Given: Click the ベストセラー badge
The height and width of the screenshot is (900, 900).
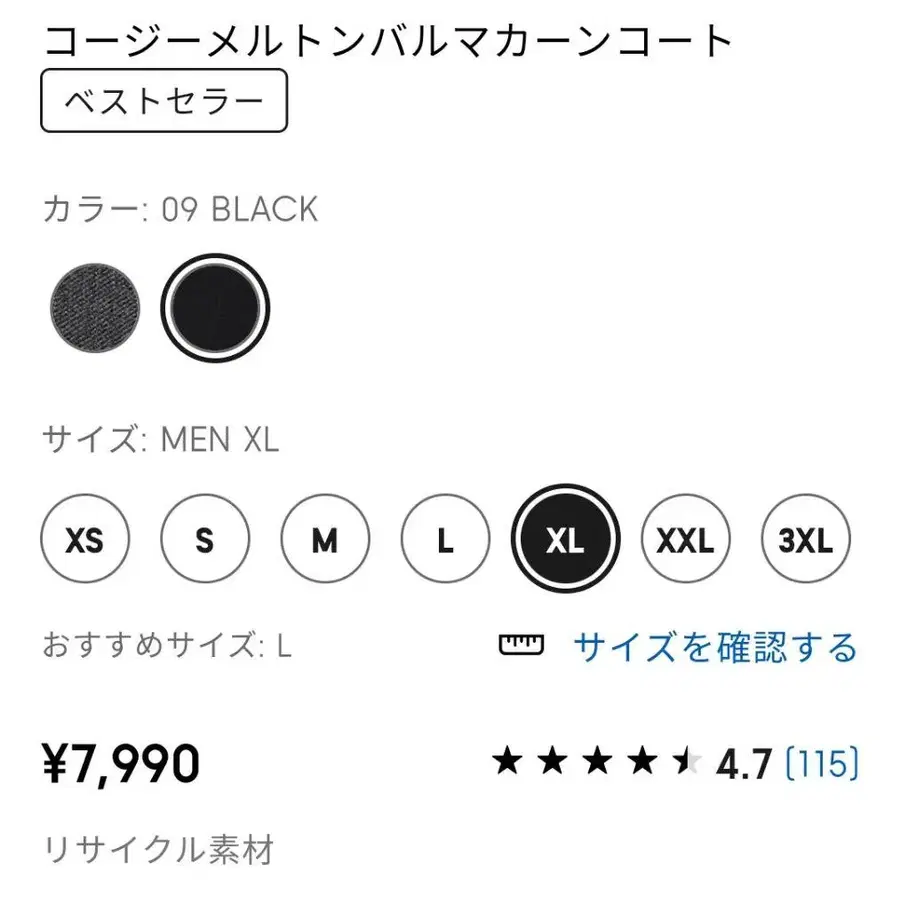Looking at the screenshot, I should [164, 102].
